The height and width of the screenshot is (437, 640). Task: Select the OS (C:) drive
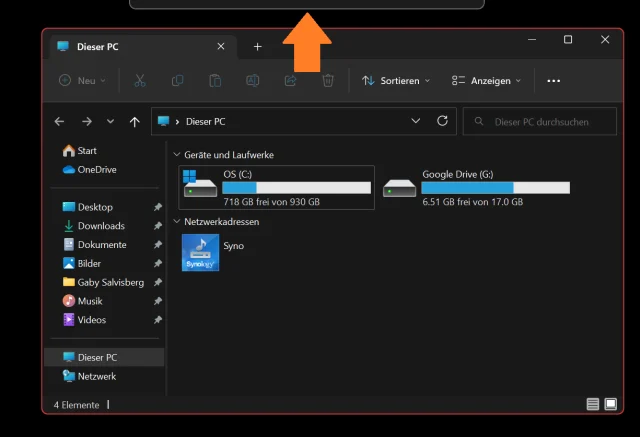click(x=276, y=187)
